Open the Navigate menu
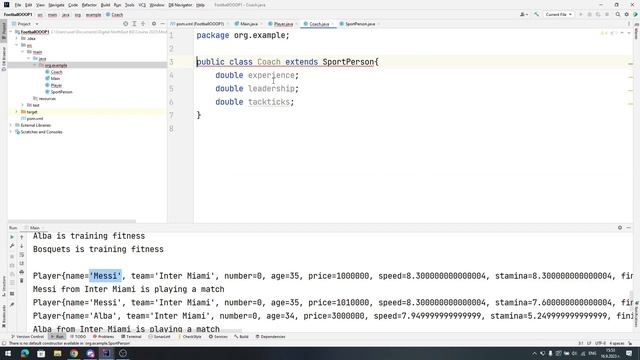The image size is (640, 360). (x=56, y=5)
